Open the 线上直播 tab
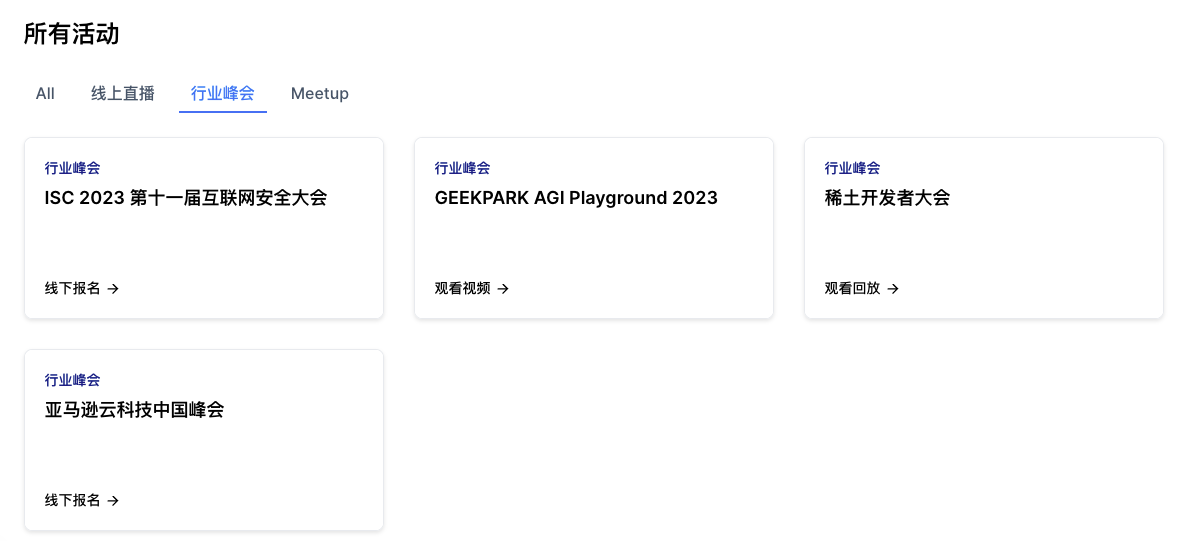Image resolution: width=1182 pixels, height=541 pixels. pos(123,94)
